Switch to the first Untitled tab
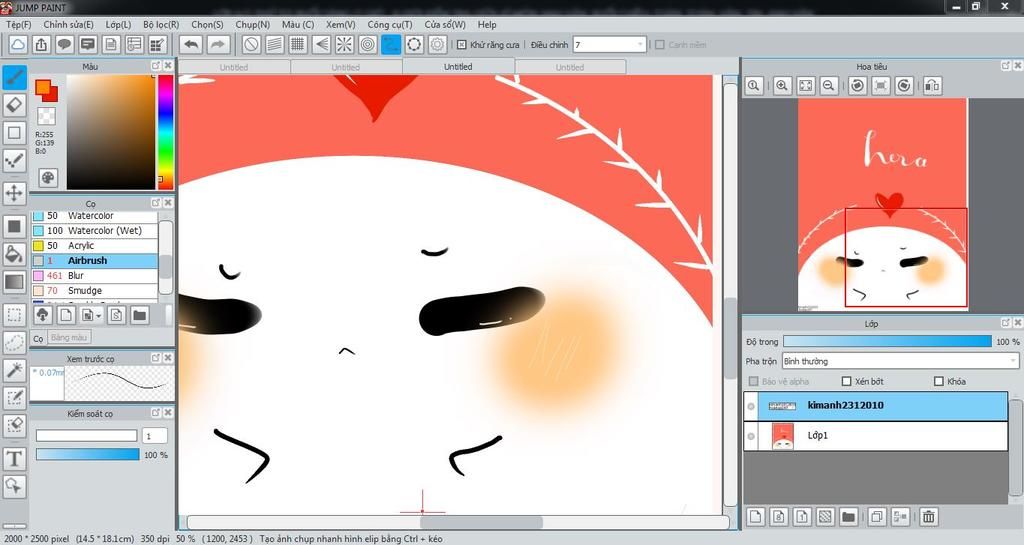 pos(234,67)
